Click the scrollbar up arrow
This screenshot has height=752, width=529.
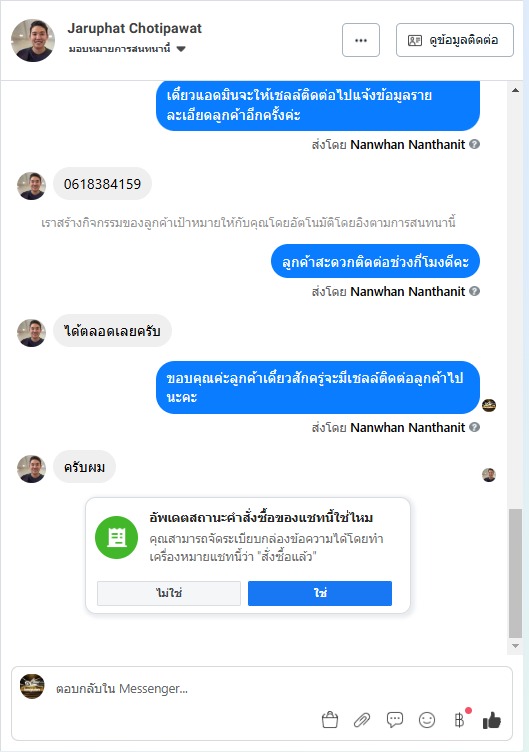516,90
